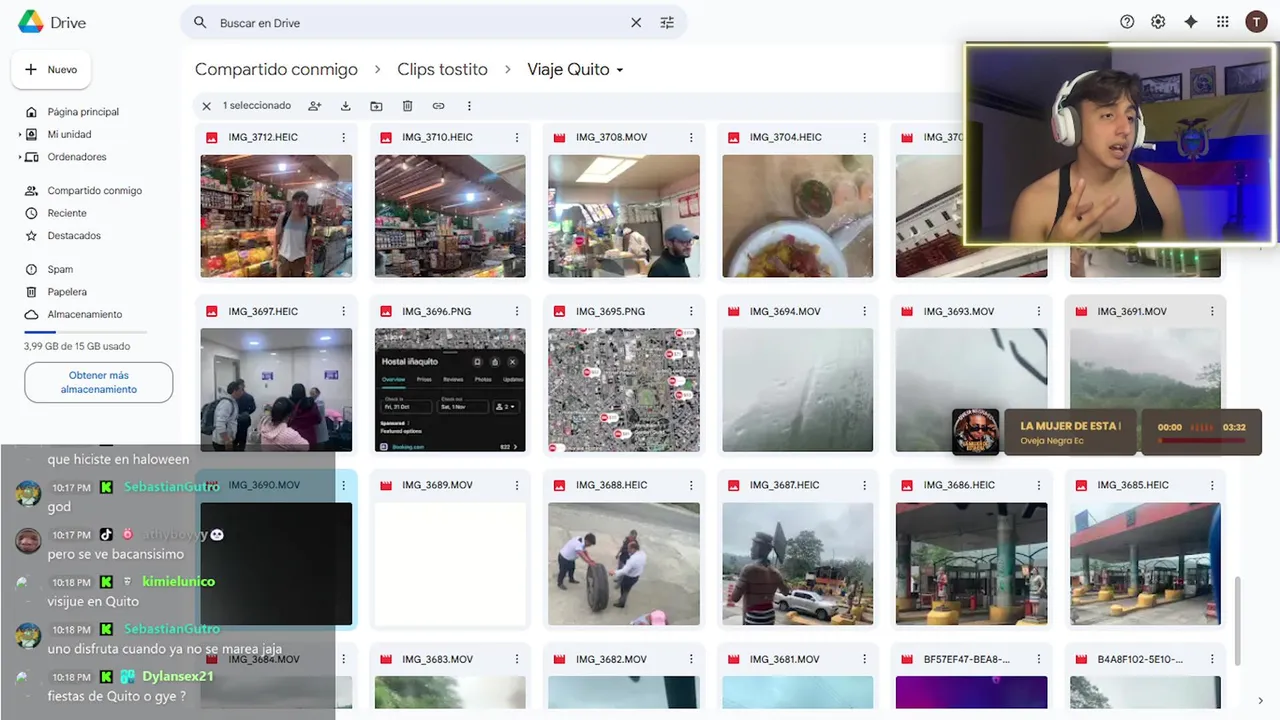This screenshot has height=720, width=1280.
Task: Go to Página principal
Action: coord(83,112)
